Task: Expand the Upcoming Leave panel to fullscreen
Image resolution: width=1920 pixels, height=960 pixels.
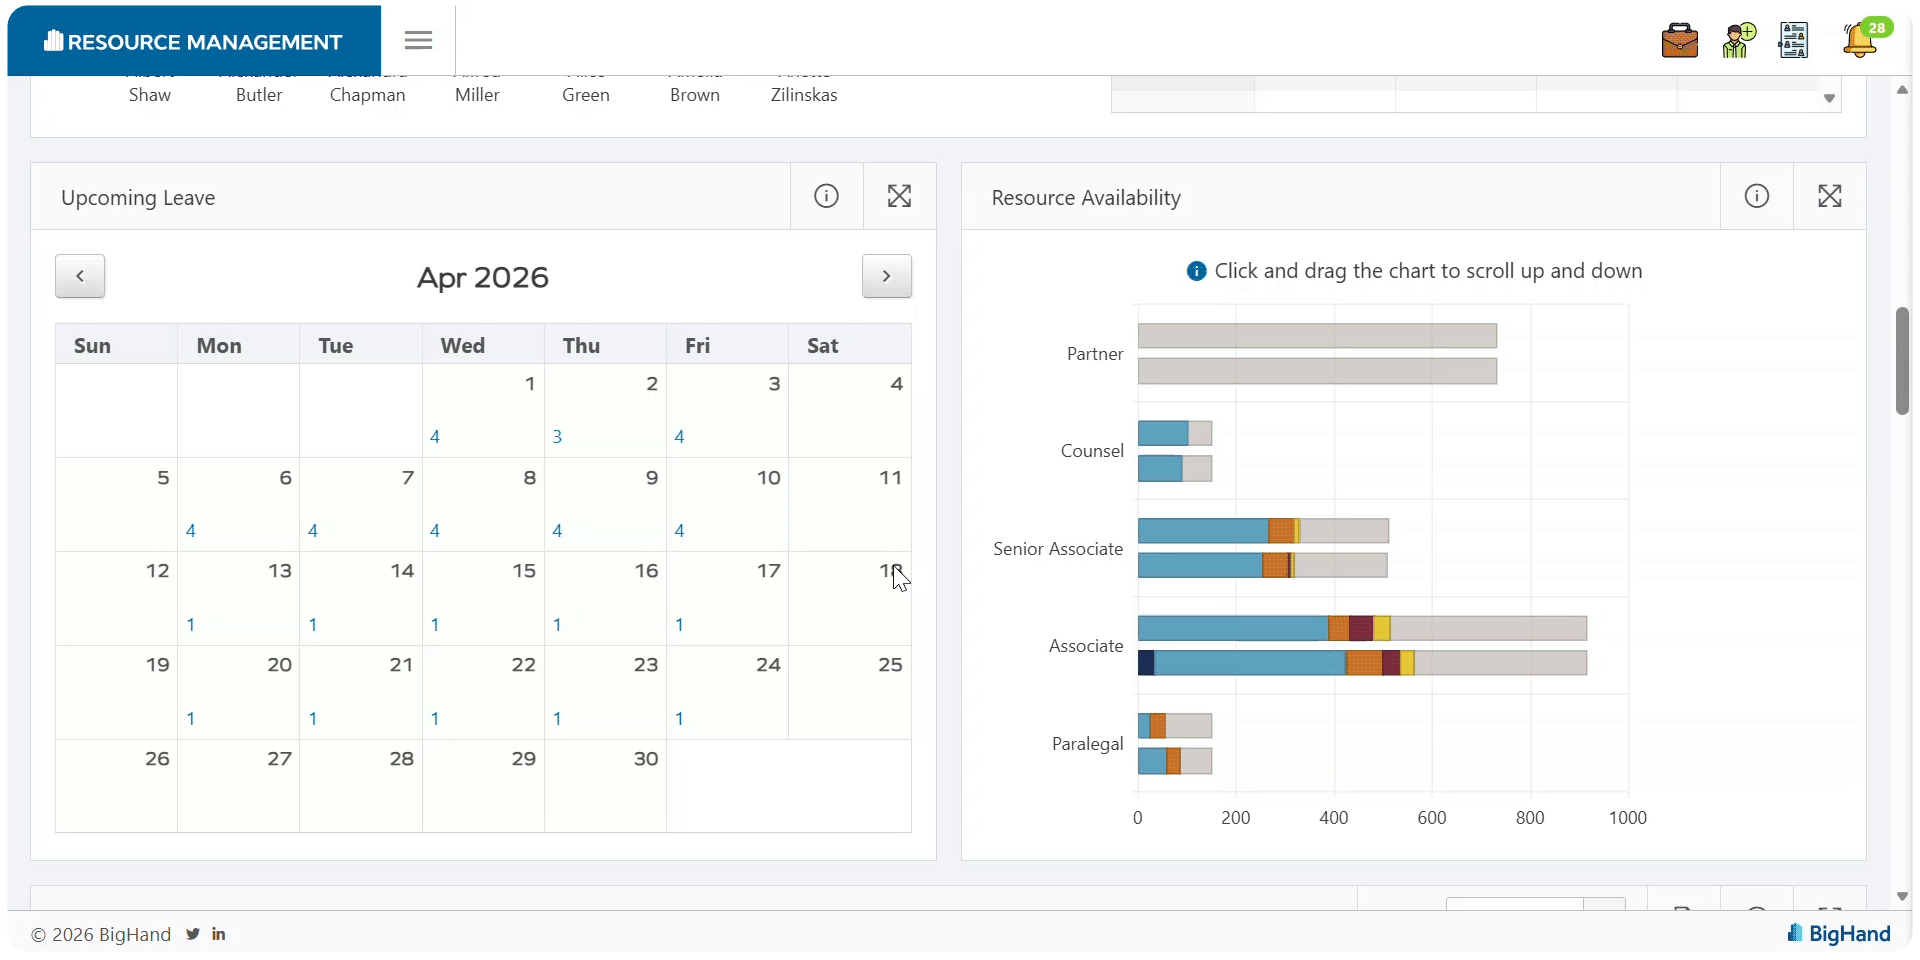Action: coord(899,196)
